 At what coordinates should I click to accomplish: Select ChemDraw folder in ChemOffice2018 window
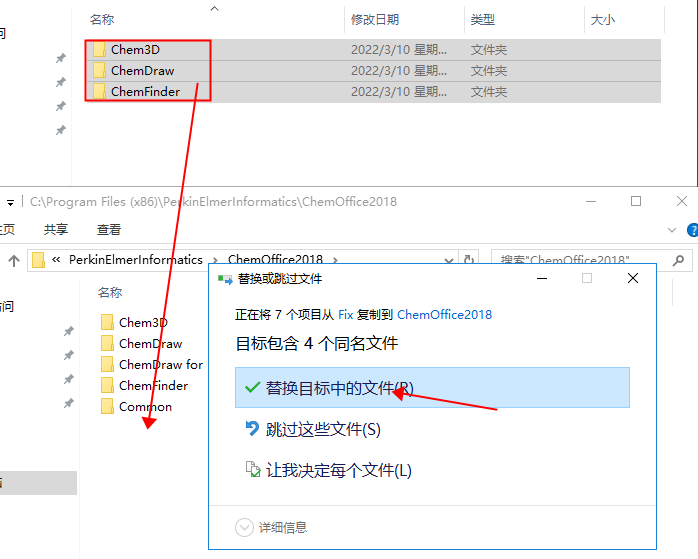click(150, 343)
